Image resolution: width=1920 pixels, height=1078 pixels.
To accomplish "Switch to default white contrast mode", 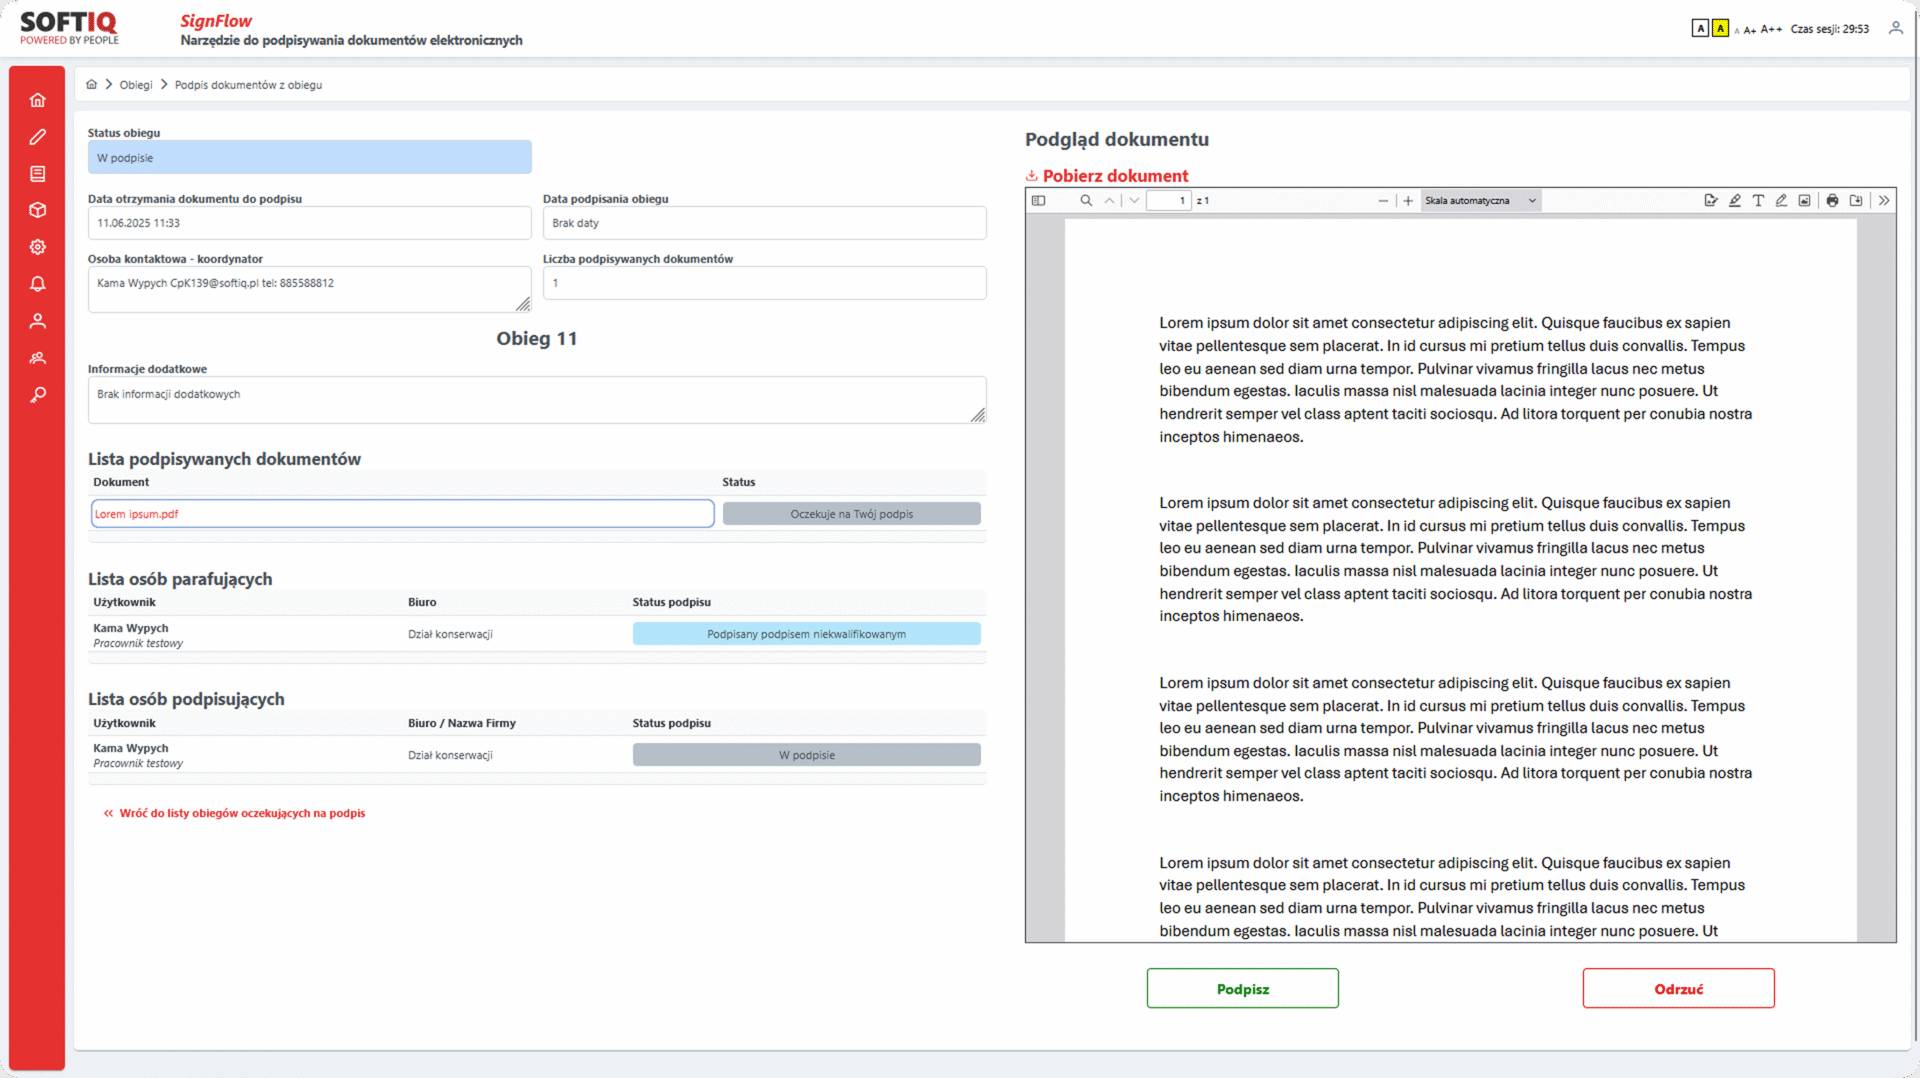I will point(1700,29).
